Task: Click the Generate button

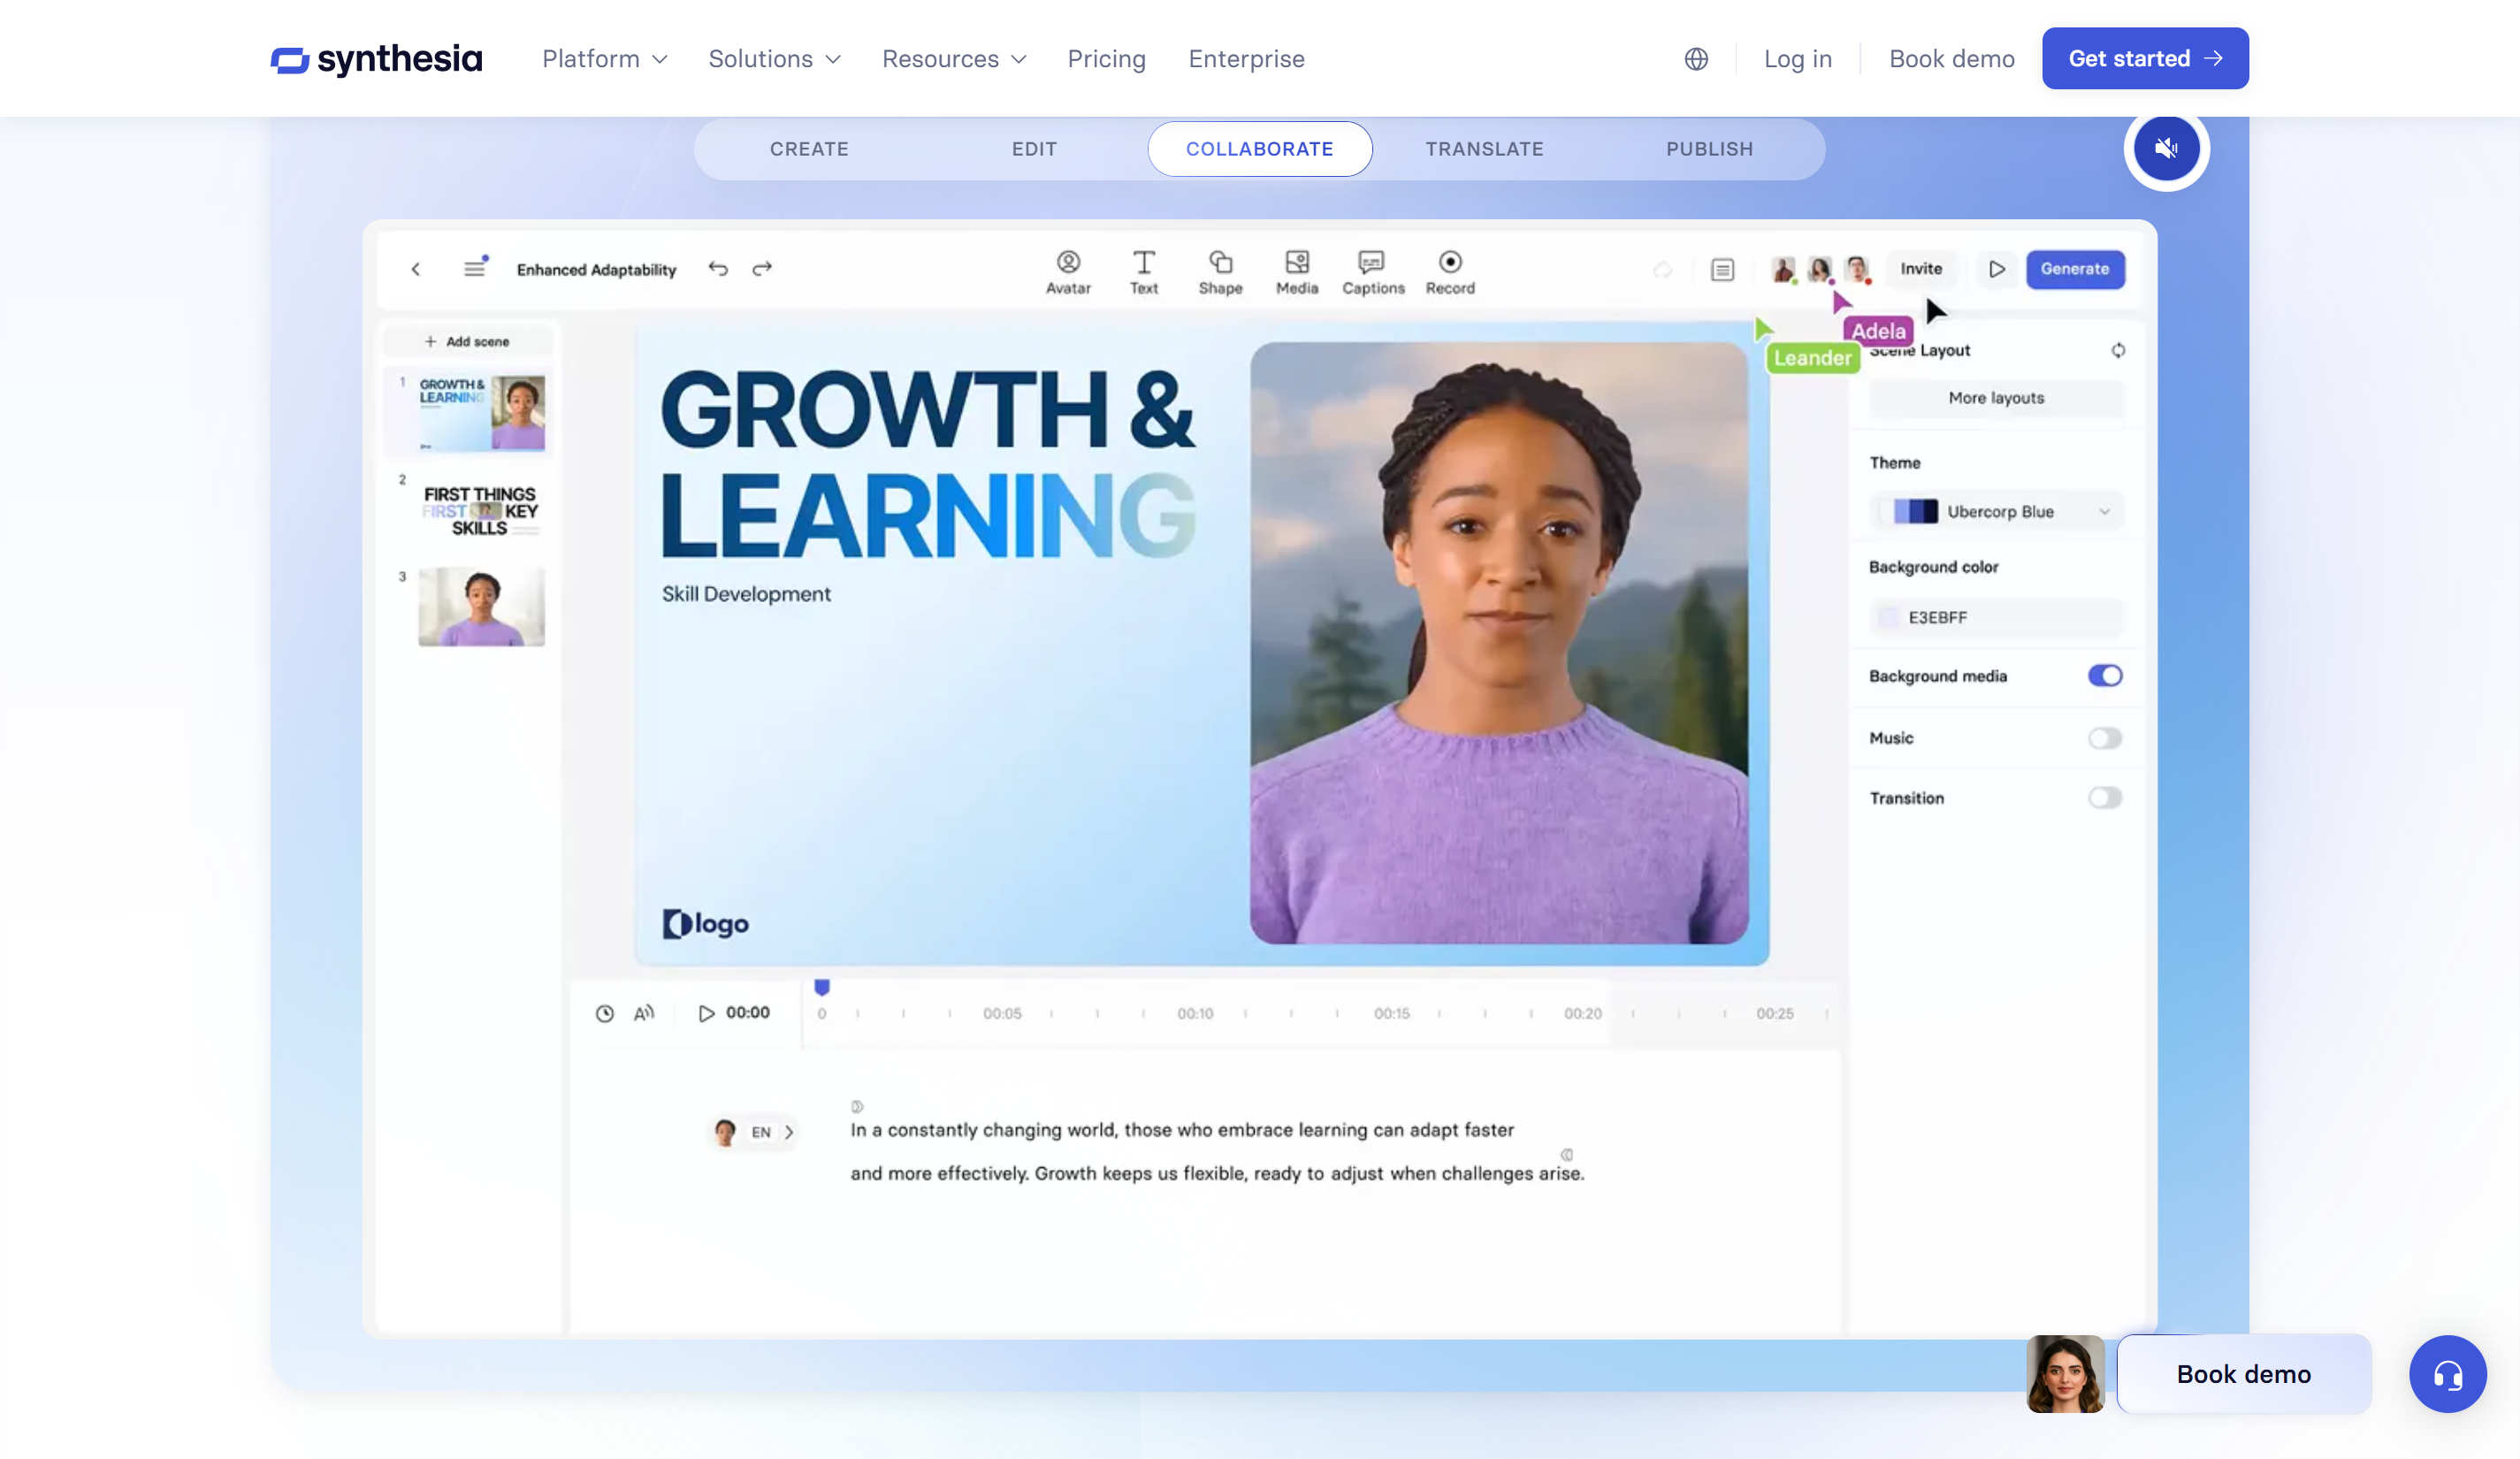Action: (x=2075, y=269)
